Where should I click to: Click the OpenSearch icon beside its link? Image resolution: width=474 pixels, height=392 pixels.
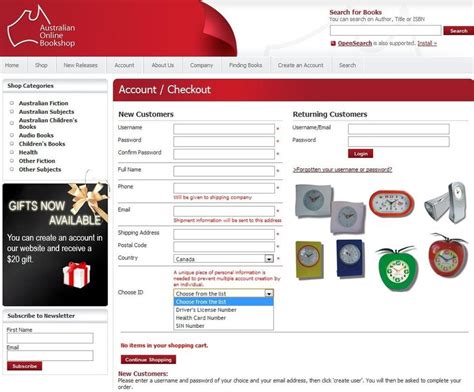[333, 43]
